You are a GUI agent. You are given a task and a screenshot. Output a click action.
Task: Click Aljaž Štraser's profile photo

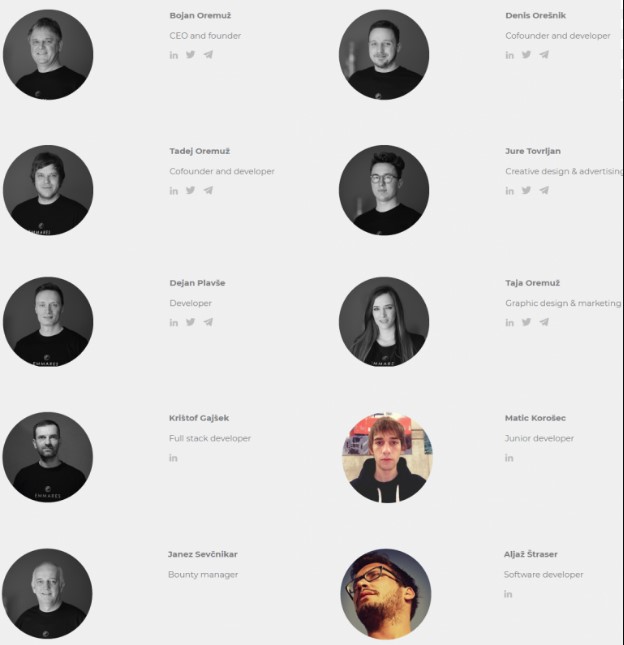[386, 594]
